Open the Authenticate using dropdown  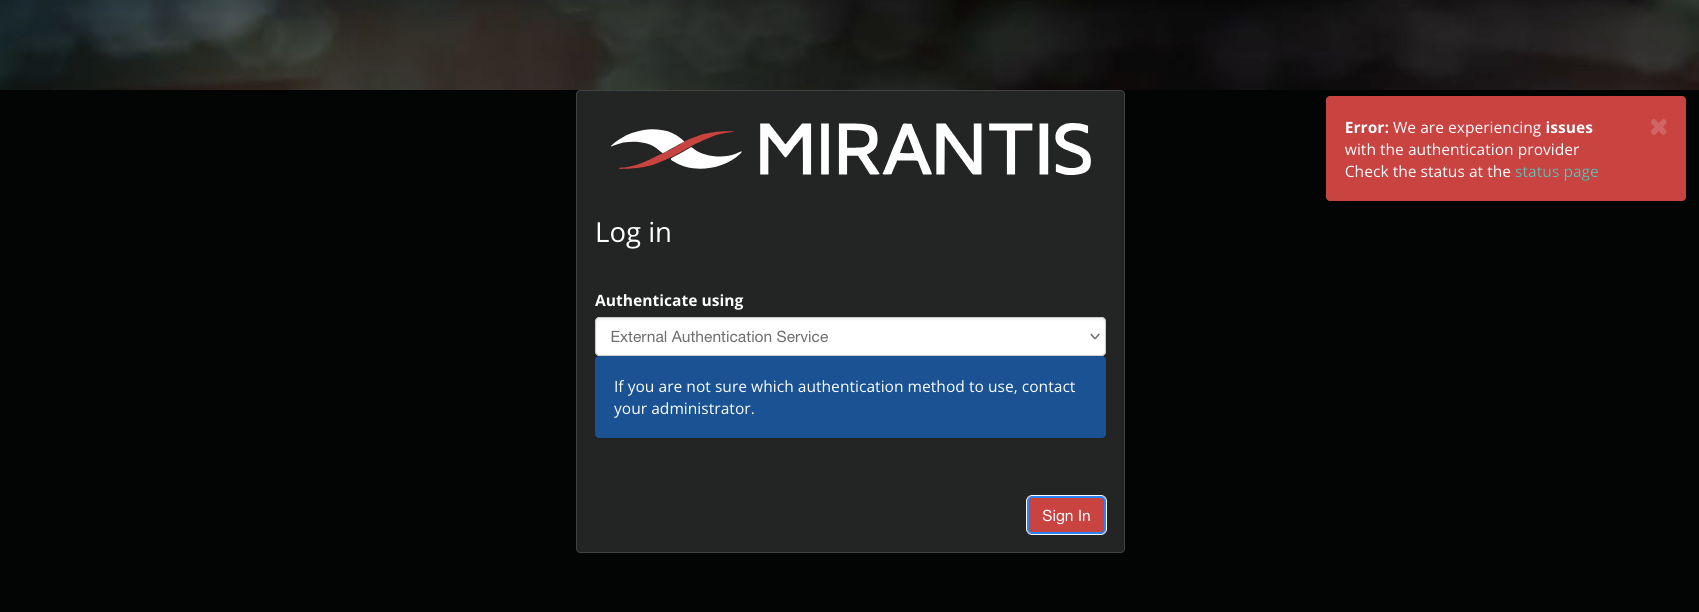849,337
